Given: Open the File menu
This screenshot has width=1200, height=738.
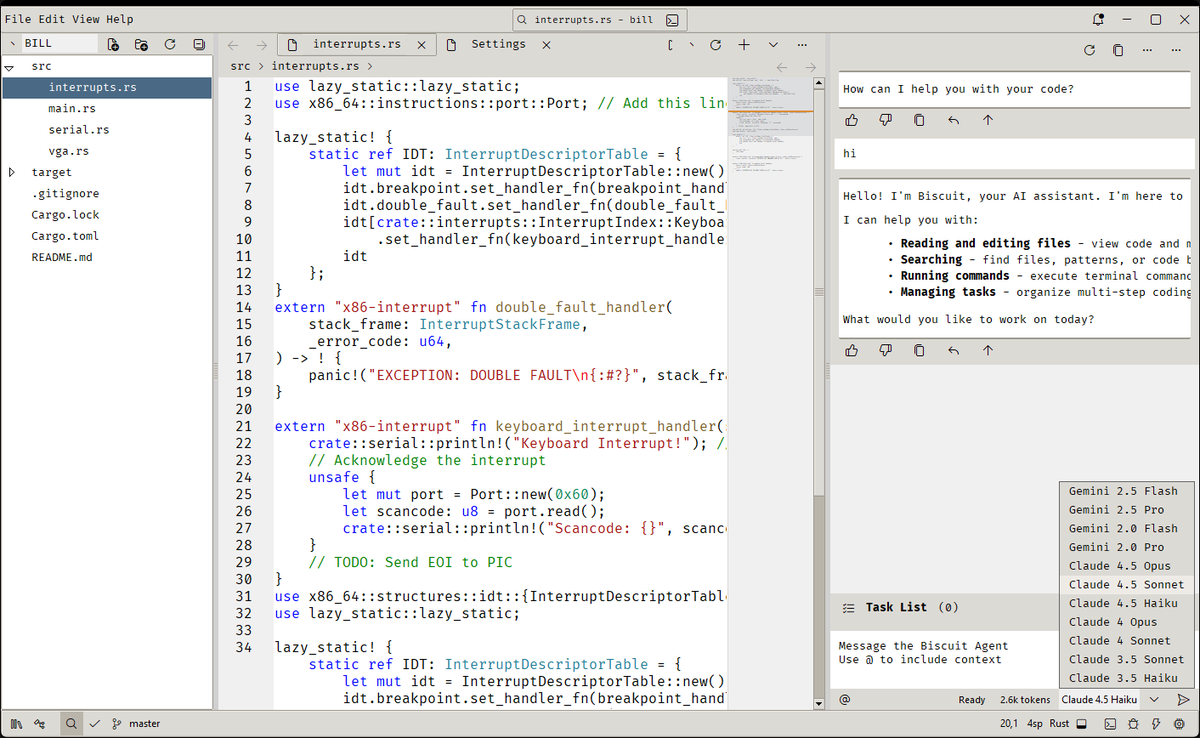Looking at the screenshot, I should click(17, 19).
